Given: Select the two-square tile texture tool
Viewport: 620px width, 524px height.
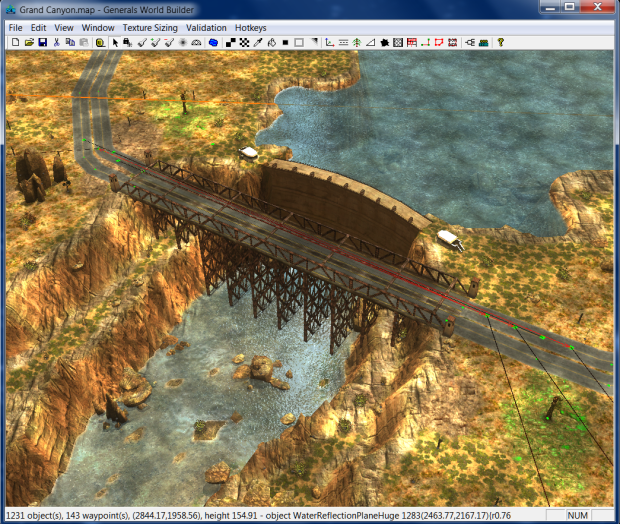Looking at the screenshot, I should (x=231, y=42).
